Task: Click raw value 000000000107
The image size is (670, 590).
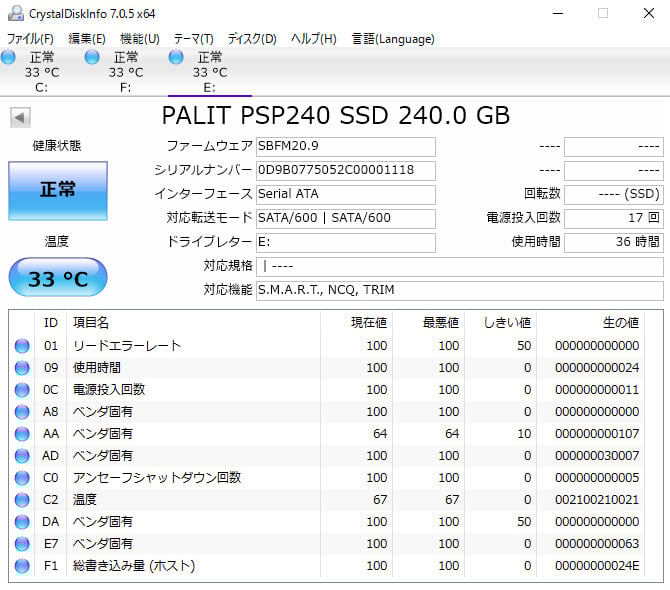Action: pos(597,434)
